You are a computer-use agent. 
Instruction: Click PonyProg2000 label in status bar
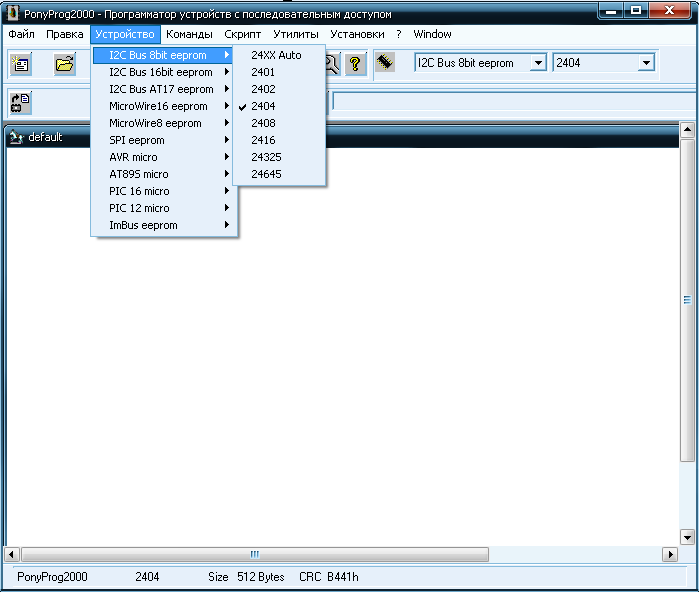52,577
